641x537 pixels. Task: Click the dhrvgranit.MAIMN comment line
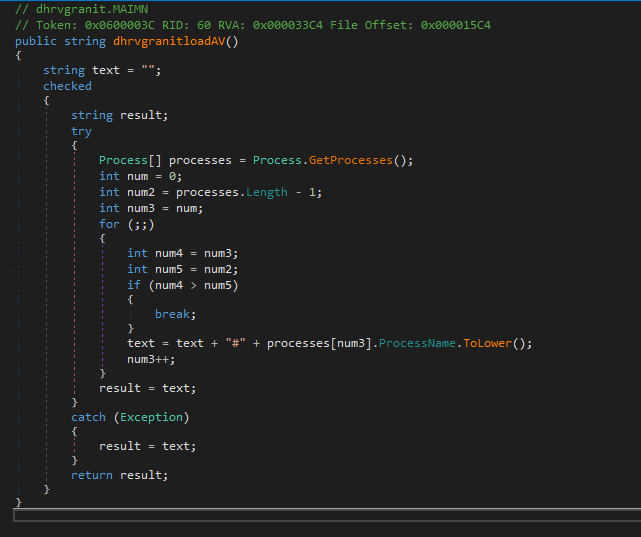[x=82, y=9]
